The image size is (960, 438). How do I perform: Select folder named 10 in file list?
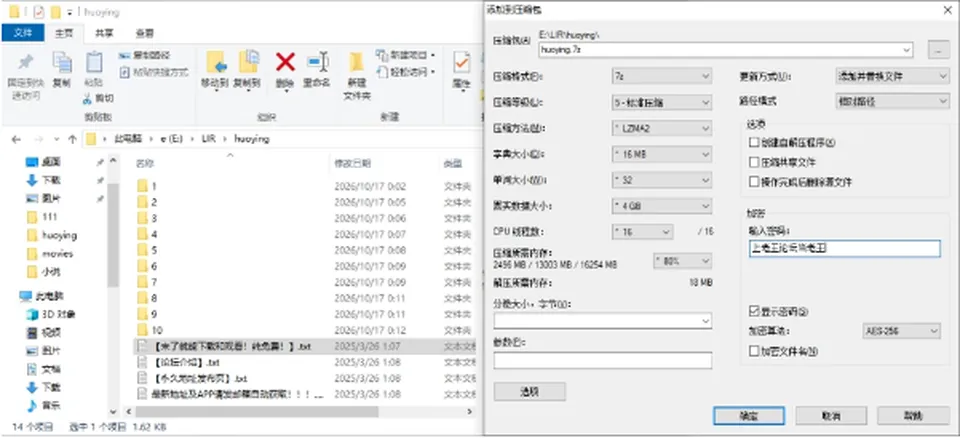coord(156,330)
